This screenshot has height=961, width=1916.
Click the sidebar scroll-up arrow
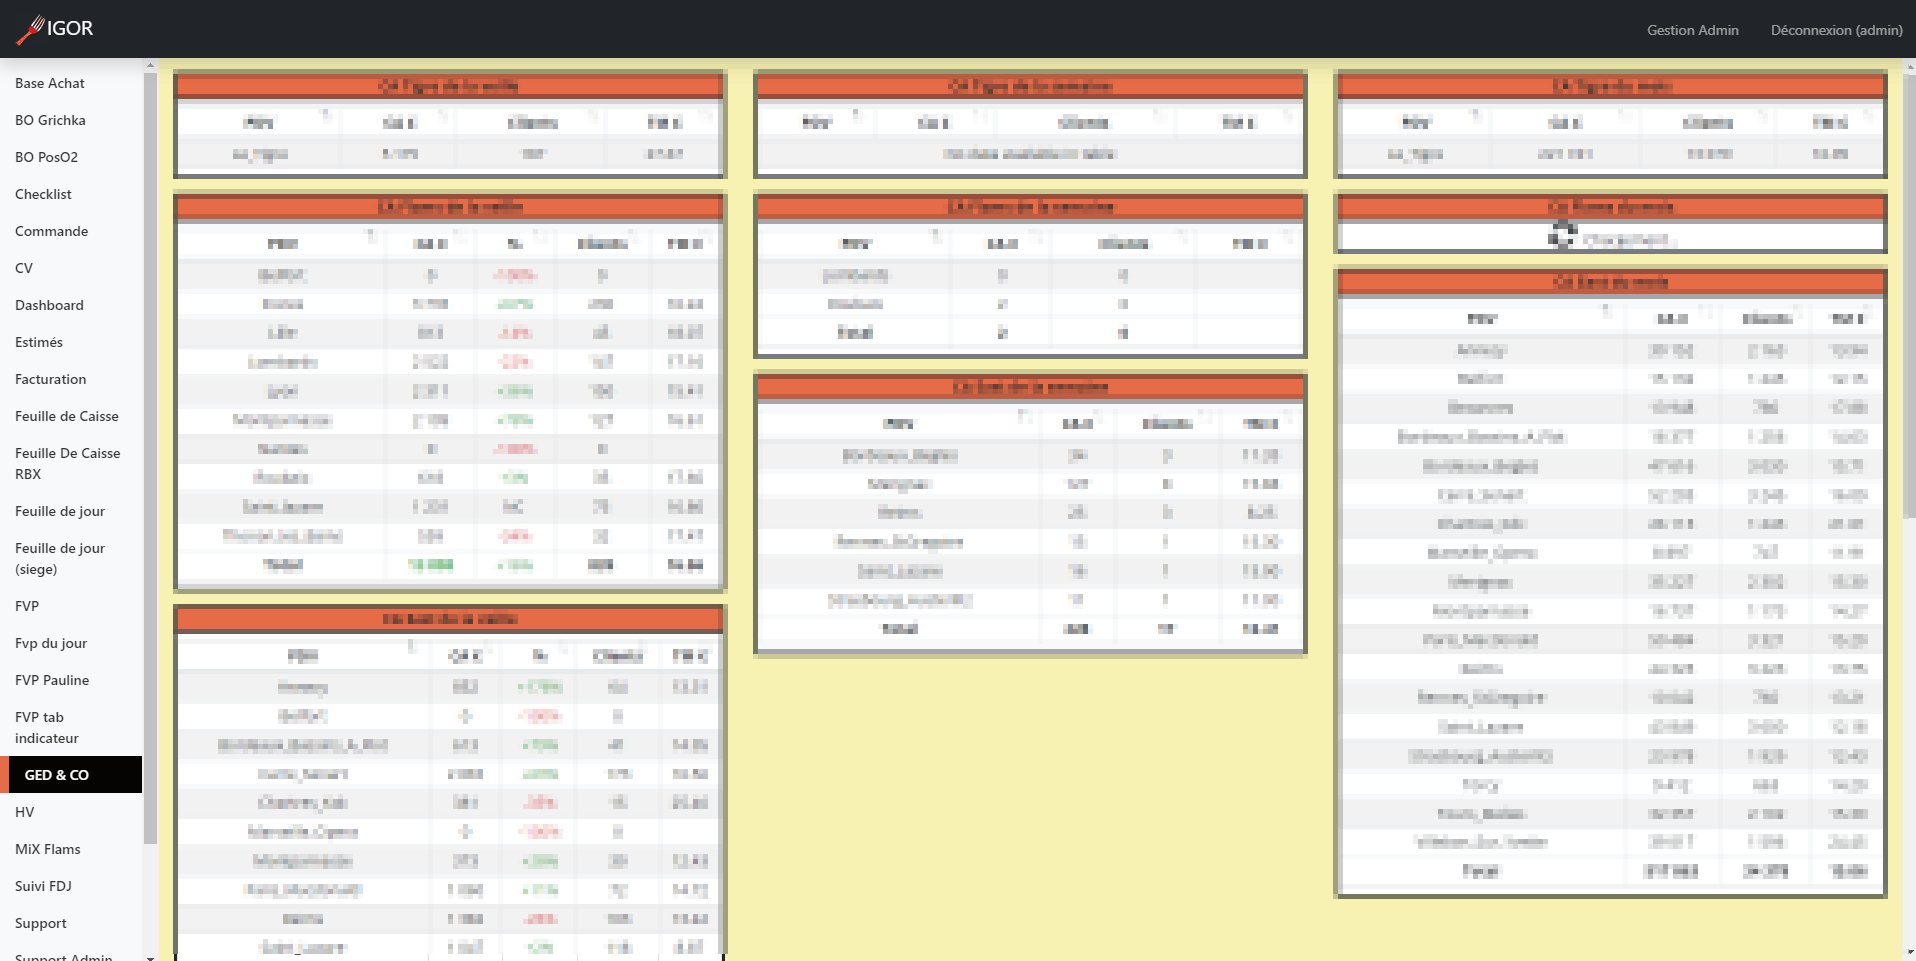coord(150,66)
